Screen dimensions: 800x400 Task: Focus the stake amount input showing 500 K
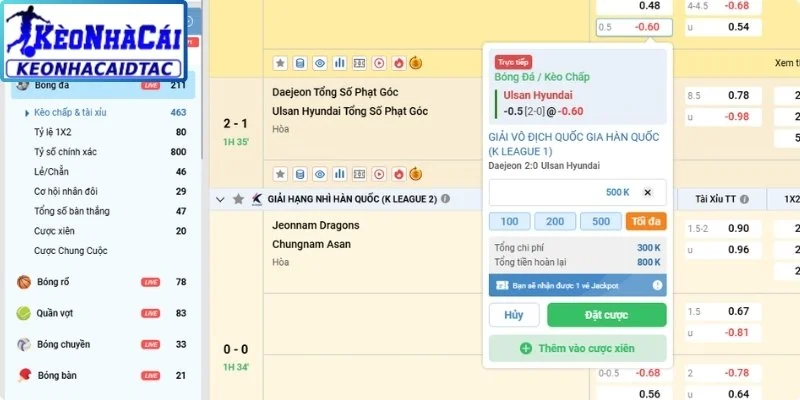[578, 192]
